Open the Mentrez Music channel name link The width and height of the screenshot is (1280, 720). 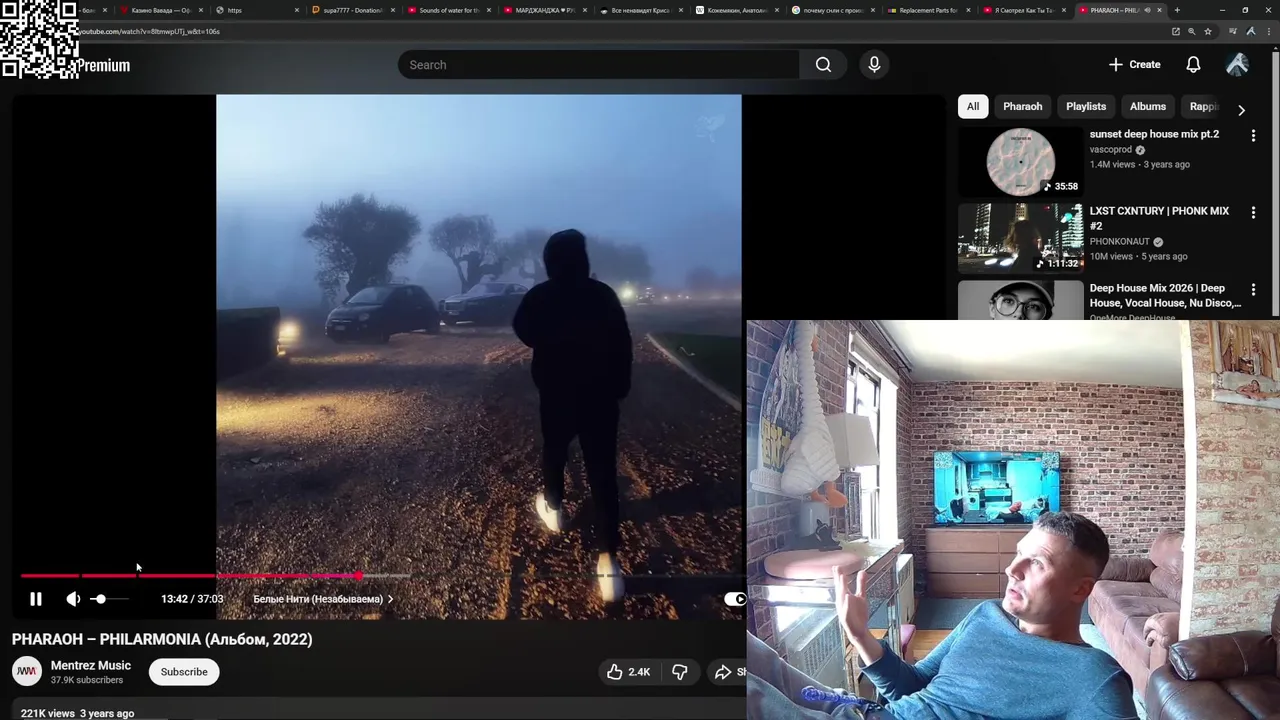(x=91, y=665)
